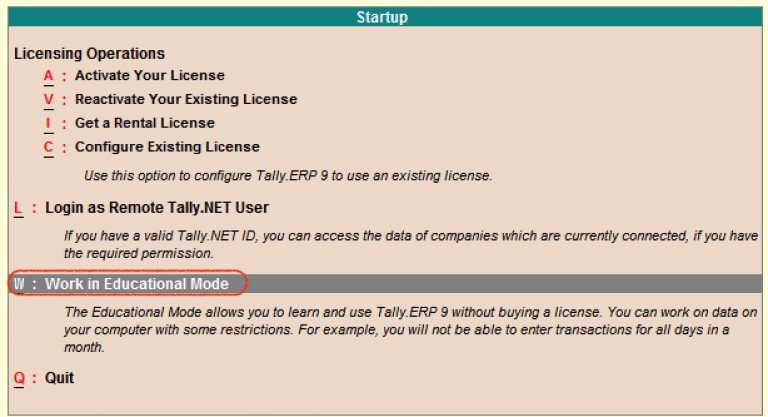Screen dimensions: 768x417
Task: Click the Educational Mode description text
Action: tap(410, 330)
